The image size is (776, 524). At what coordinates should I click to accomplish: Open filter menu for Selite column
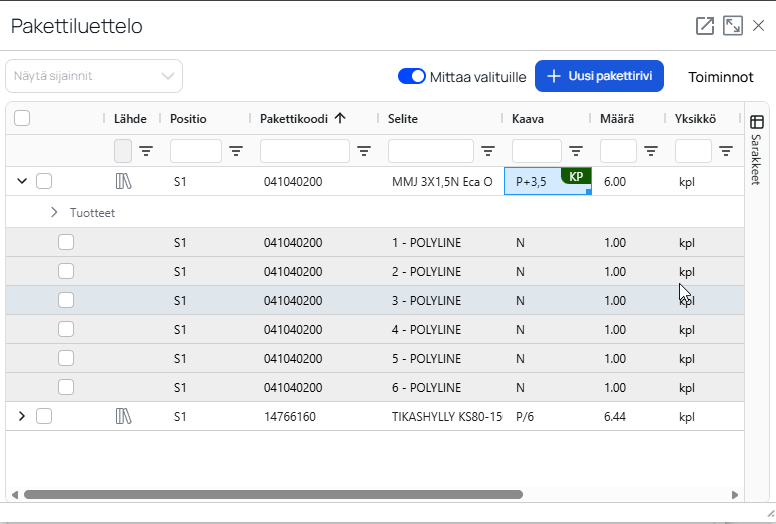488,151
